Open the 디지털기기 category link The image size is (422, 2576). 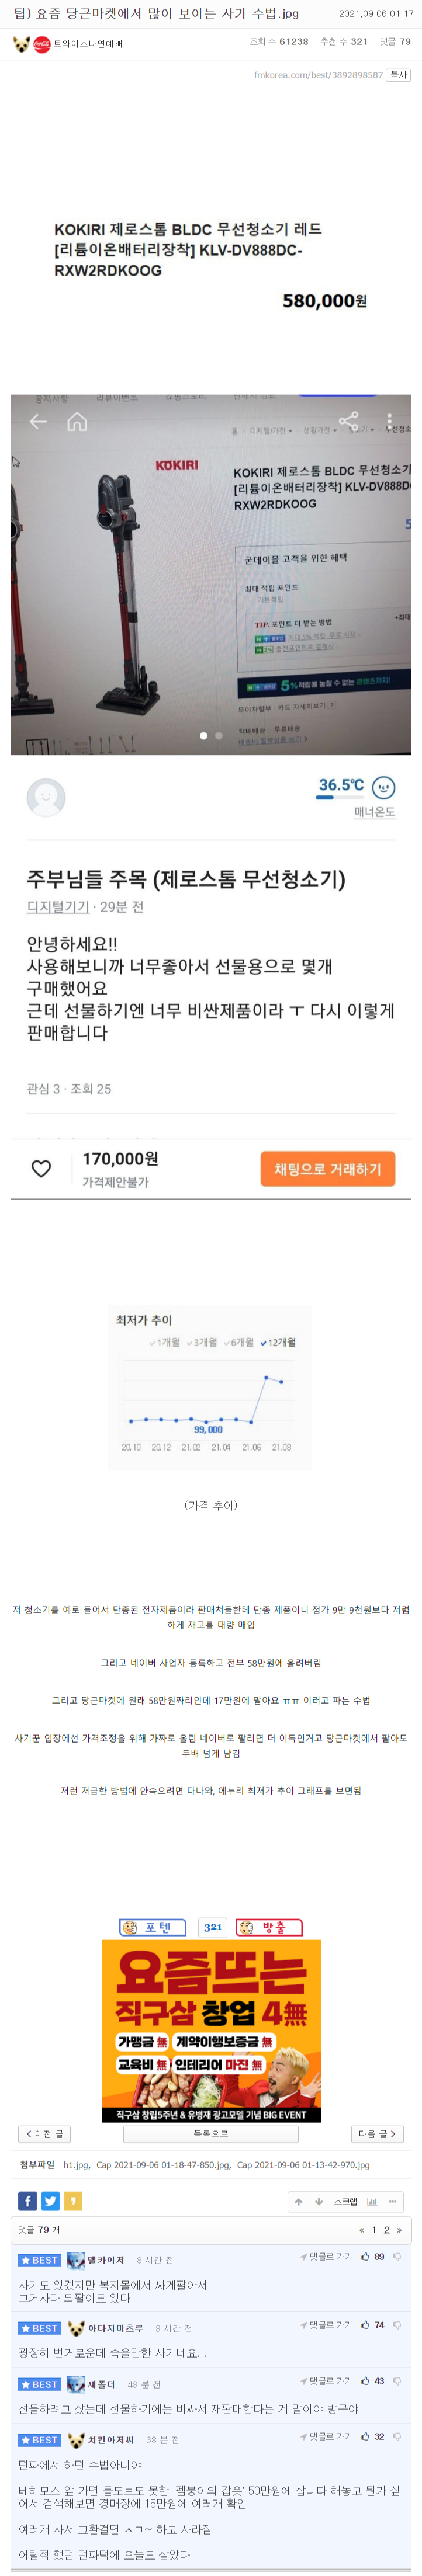(57, 907)
